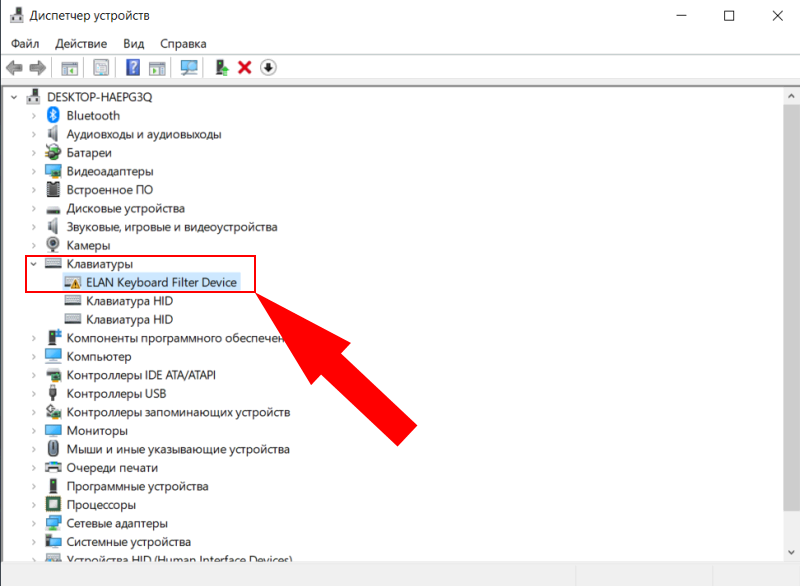The height and width of the screenshot is (588, 800).
Task: Expand the Видеоадаптеры category
Action: tap(34, 171)
